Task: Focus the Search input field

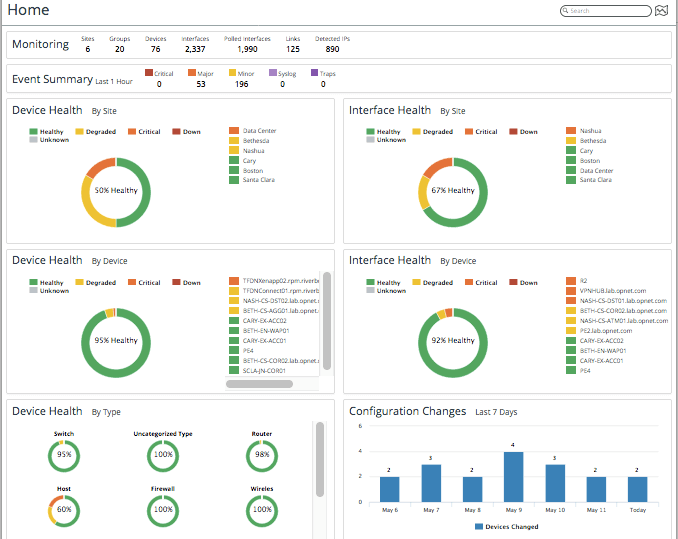Action: point(606,11)
